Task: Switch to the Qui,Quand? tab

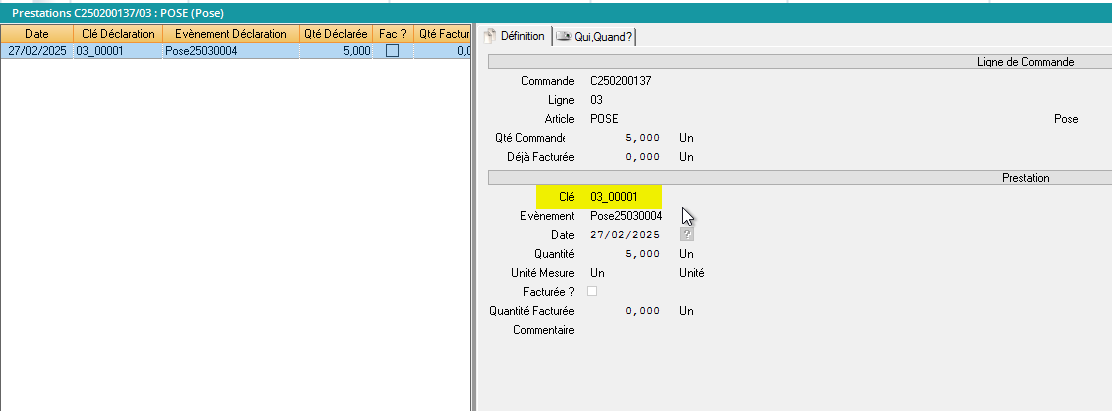Action: (595, 36)
